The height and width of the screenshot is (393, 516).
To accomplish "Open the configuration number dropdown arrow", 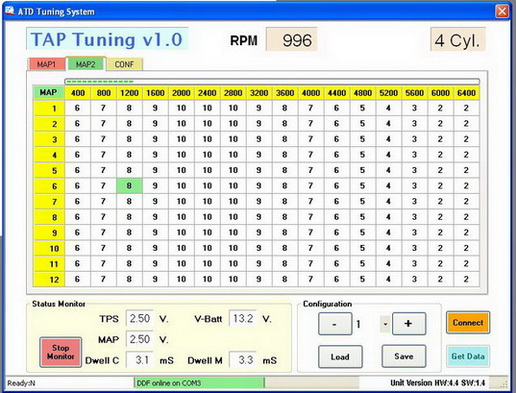I will tap(385, 324).
